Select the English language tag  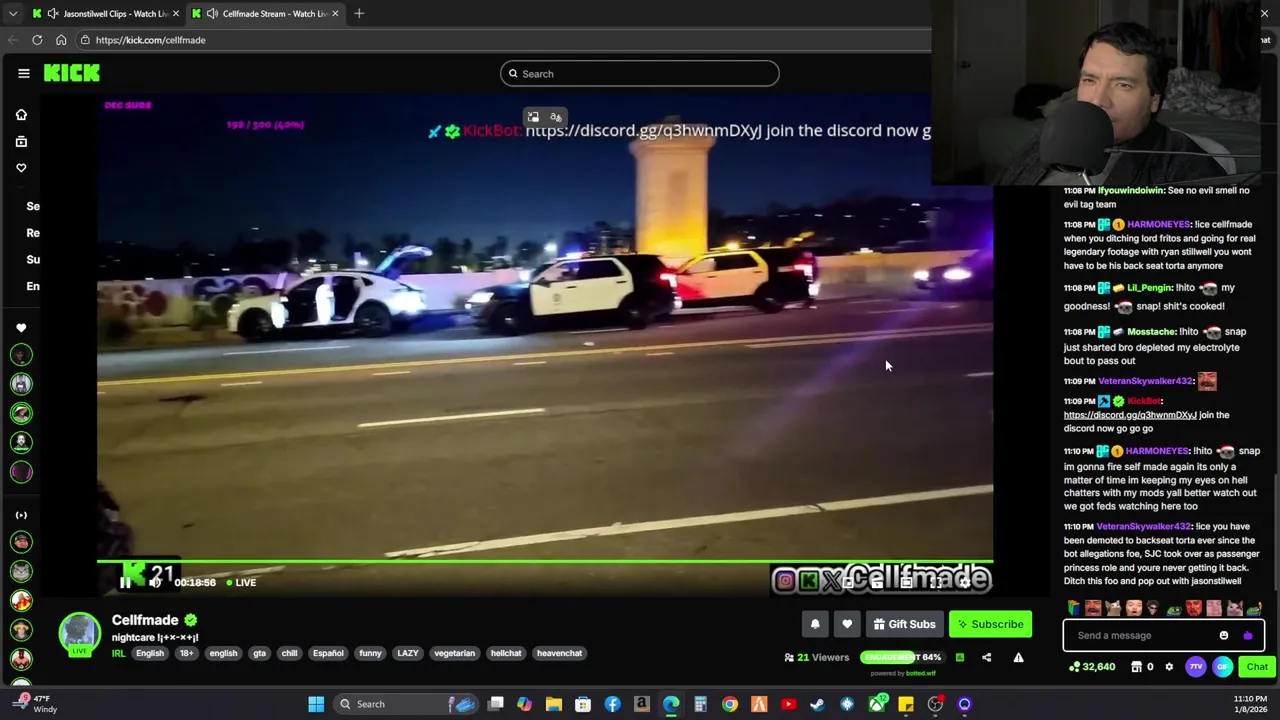click(150, 653)
